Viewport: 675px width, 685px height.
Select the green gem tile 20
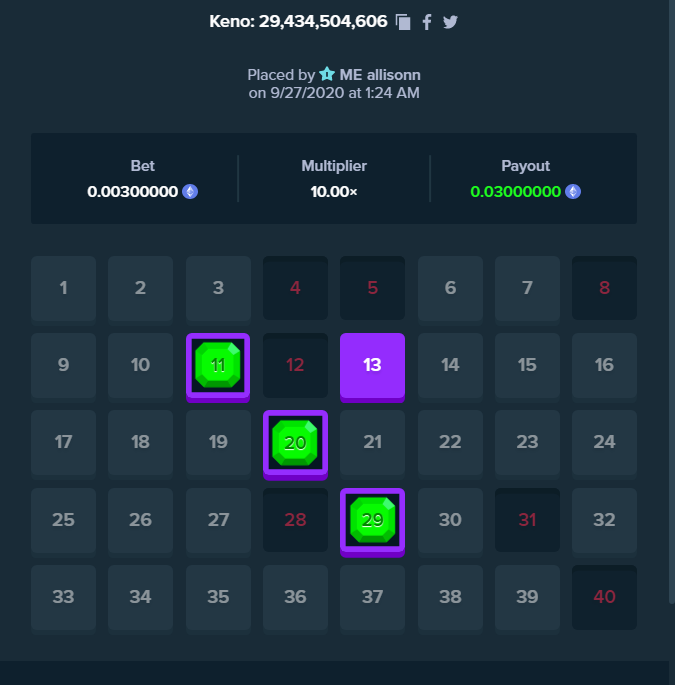pyautogui.click(x=295, y=445)
